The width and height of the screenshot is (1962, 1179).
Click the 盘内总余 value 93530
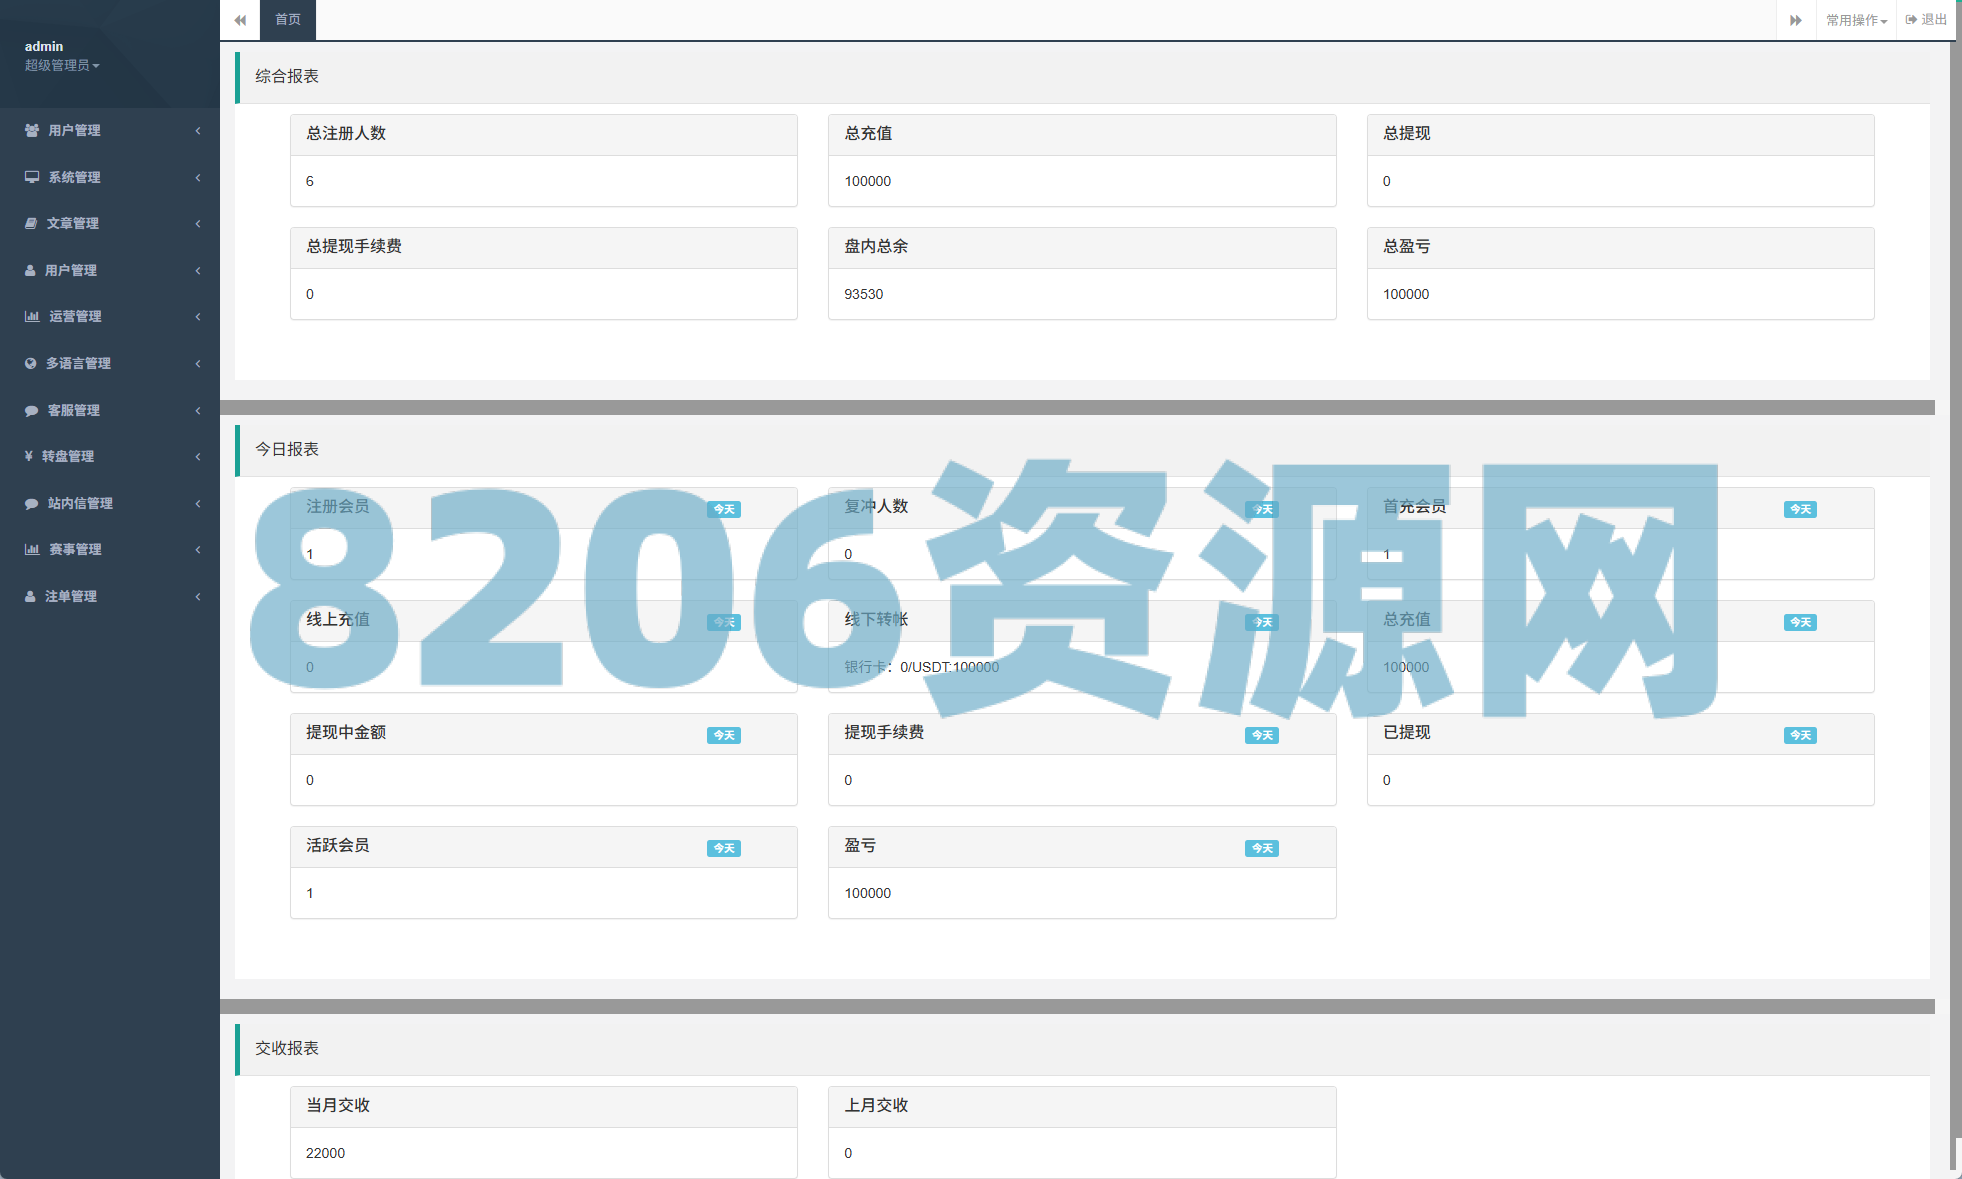pyautogui.click(x=864, y=294)
